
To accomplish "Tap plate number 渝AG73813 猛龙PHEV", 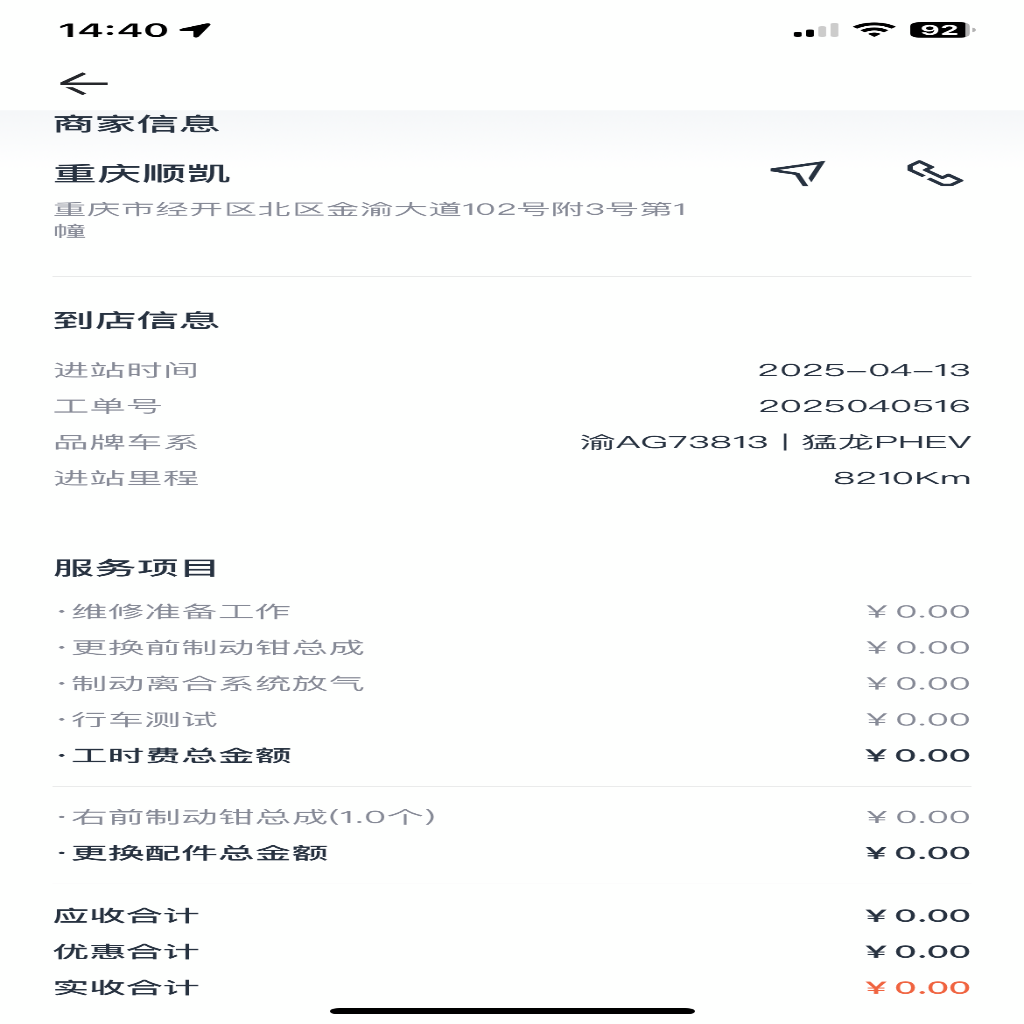I will pyautogui.click(x=775, y=442).
